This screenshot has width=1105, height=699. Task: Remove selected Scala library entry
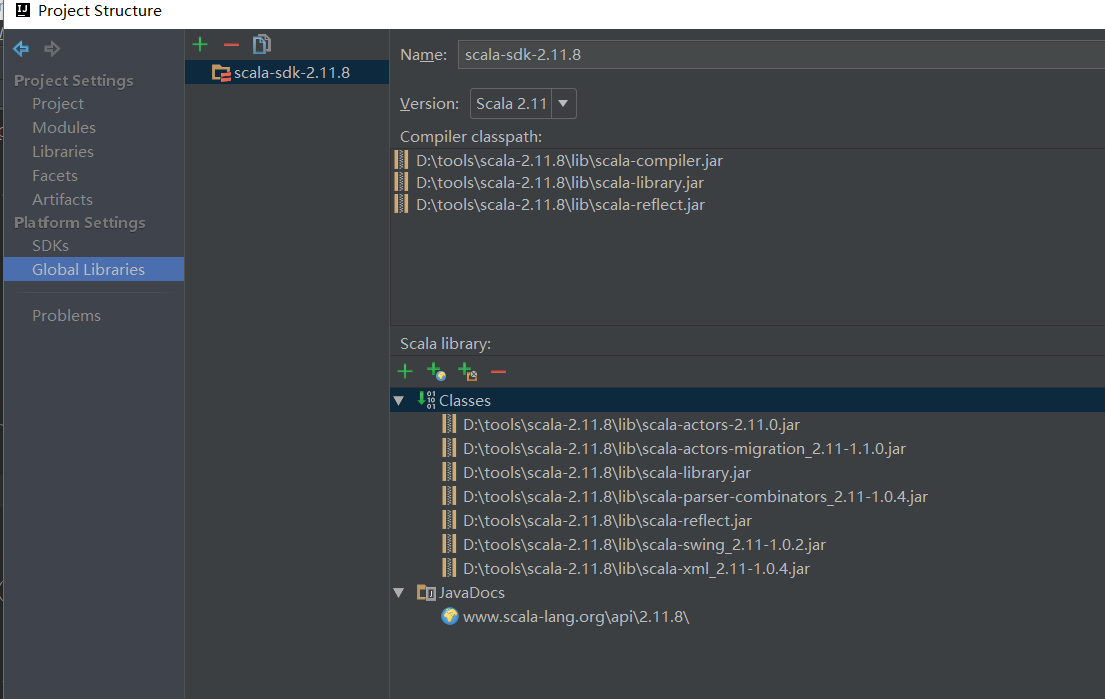click(x=498, y=372)
